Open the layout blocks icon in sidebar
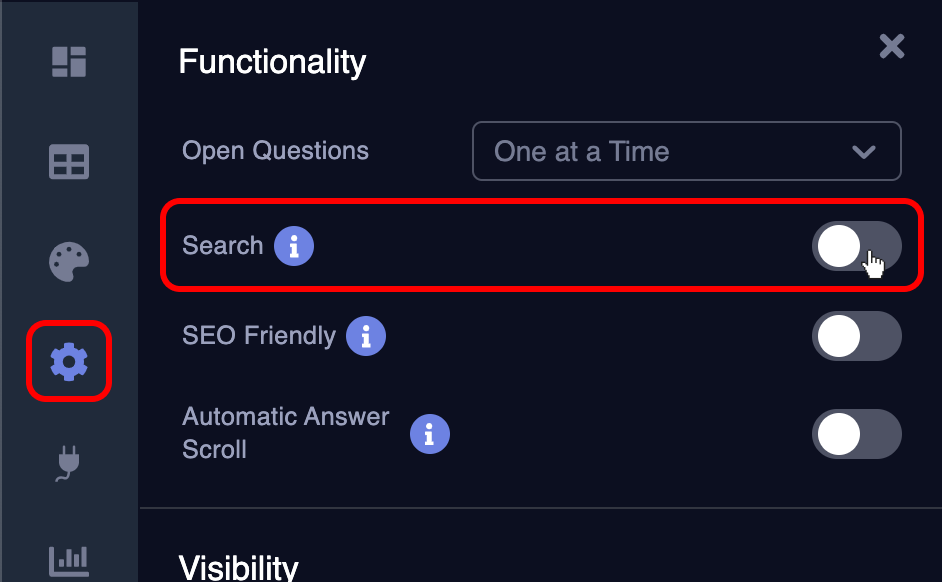Viewport: 942px width, 582px height. point(69,62)
